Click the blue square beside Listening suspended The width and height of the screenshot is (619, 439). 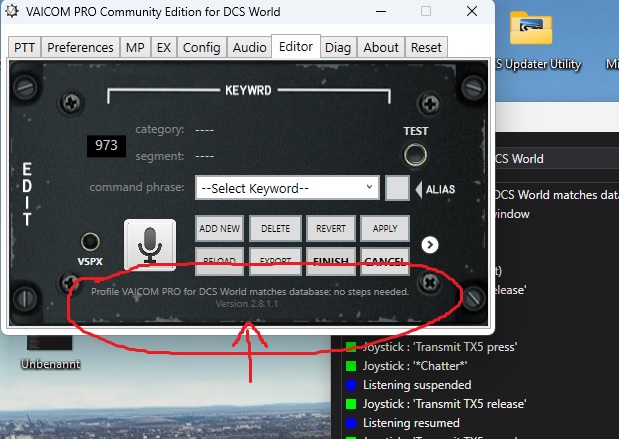[x=351, y=385]
